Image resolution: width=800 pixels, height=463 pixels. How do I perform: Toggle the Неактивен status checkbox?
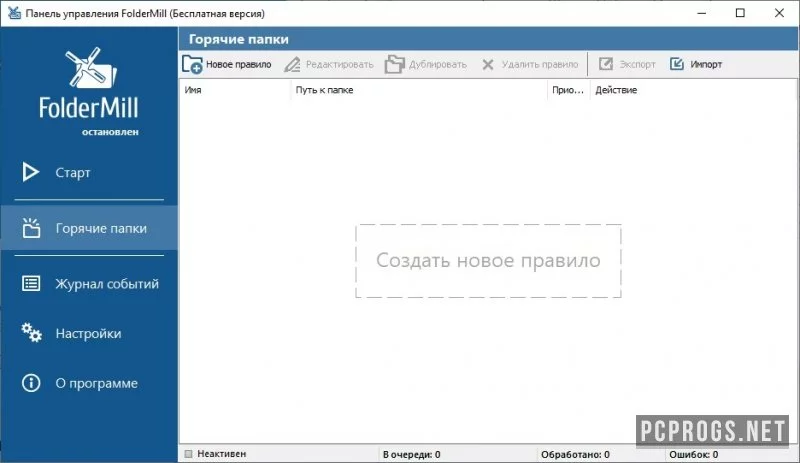pos(188,454)
